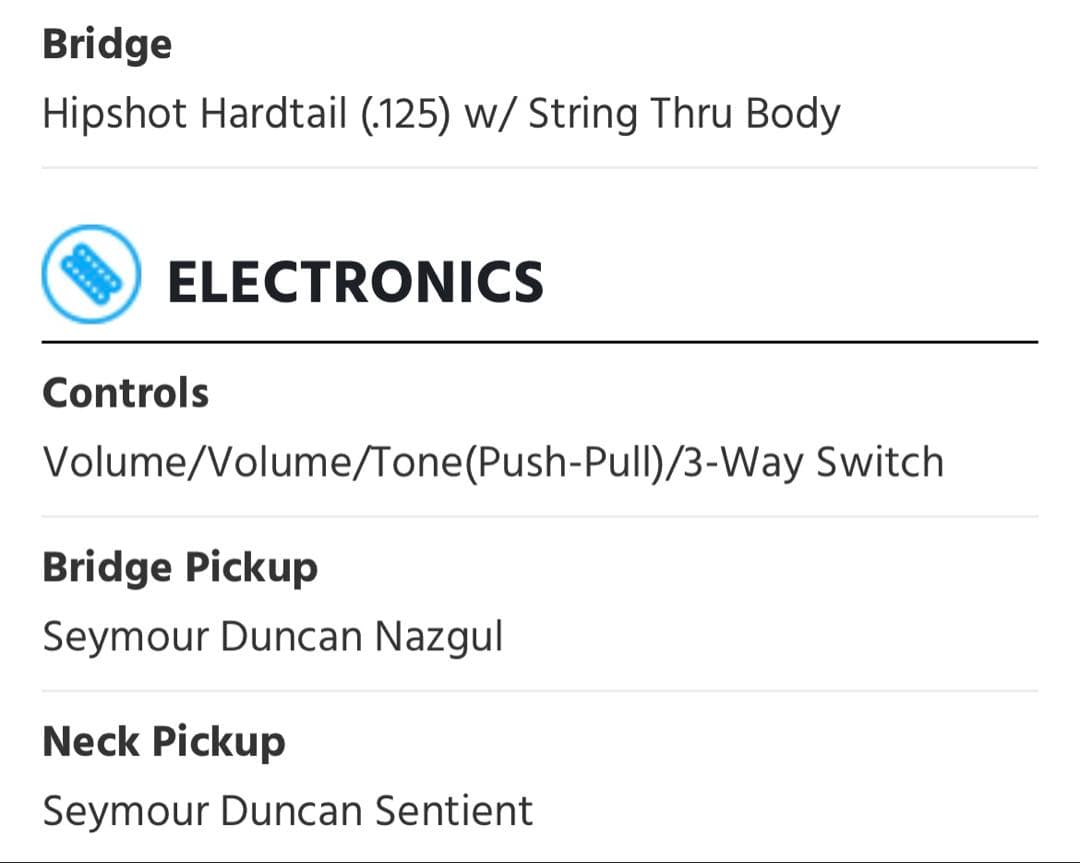
Task: Tap the String Thru Body text
Action: coord(684,114)
